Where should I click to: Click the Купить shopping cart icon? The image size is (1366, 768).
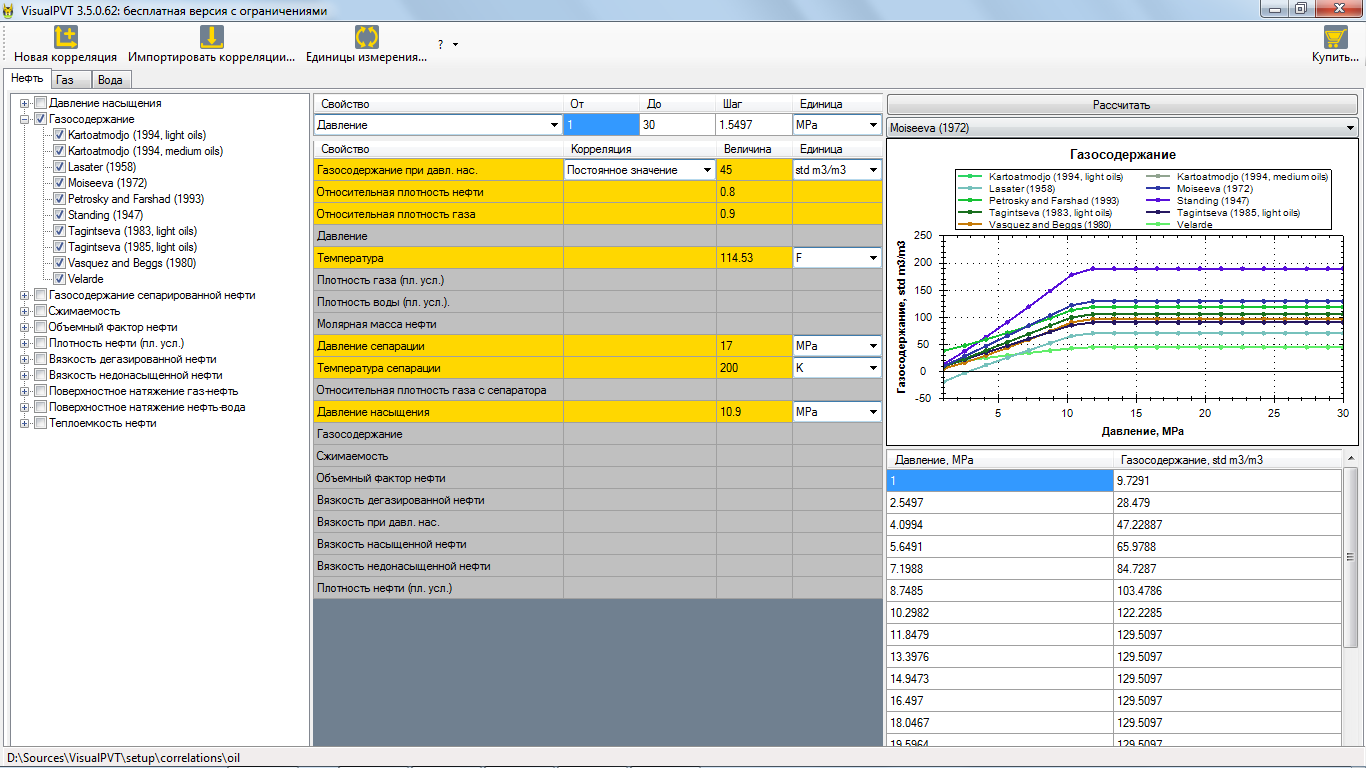(x=1334, y=38)
